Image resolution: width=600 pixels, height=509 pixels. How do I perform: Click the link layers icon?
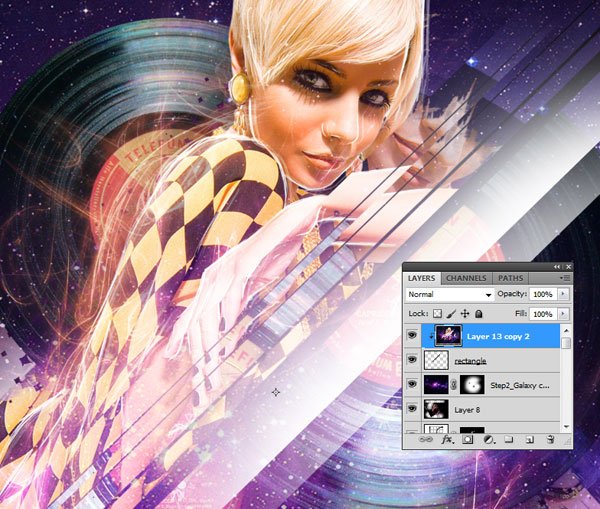(x=425, y=440)
